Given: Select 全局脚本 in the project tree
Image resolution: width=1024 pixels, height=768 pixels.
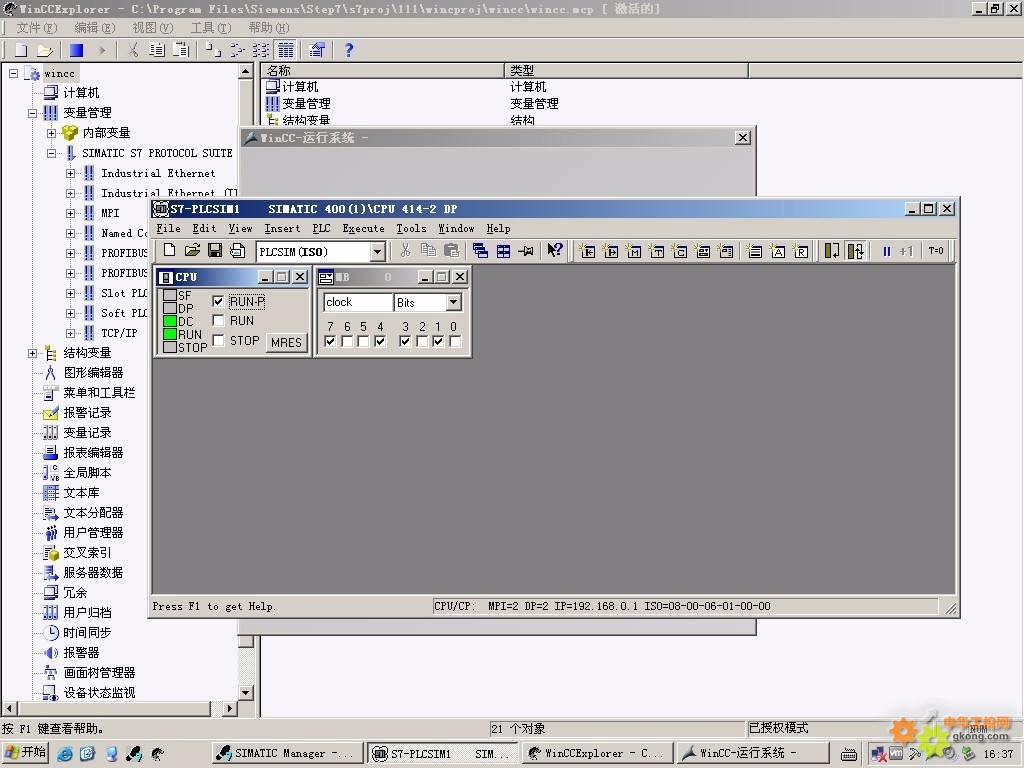Looking at the screenshot, I should (87, 473).
